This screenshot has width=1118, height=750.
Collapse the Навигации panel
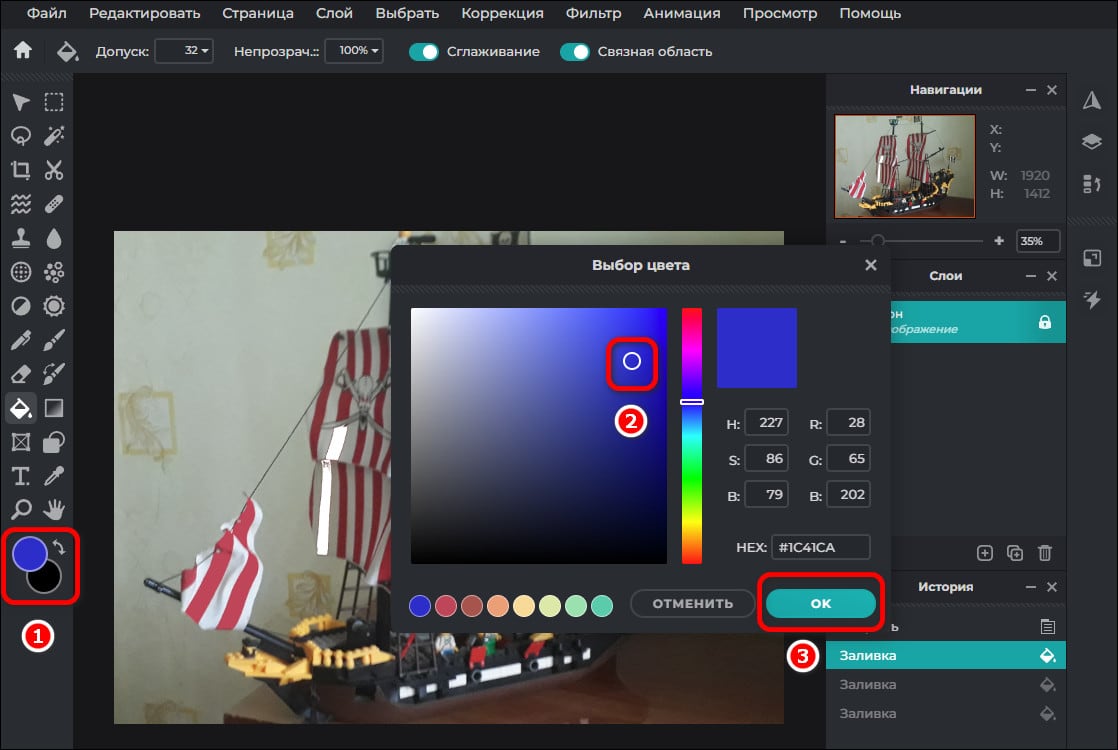tap(1031, 90)
